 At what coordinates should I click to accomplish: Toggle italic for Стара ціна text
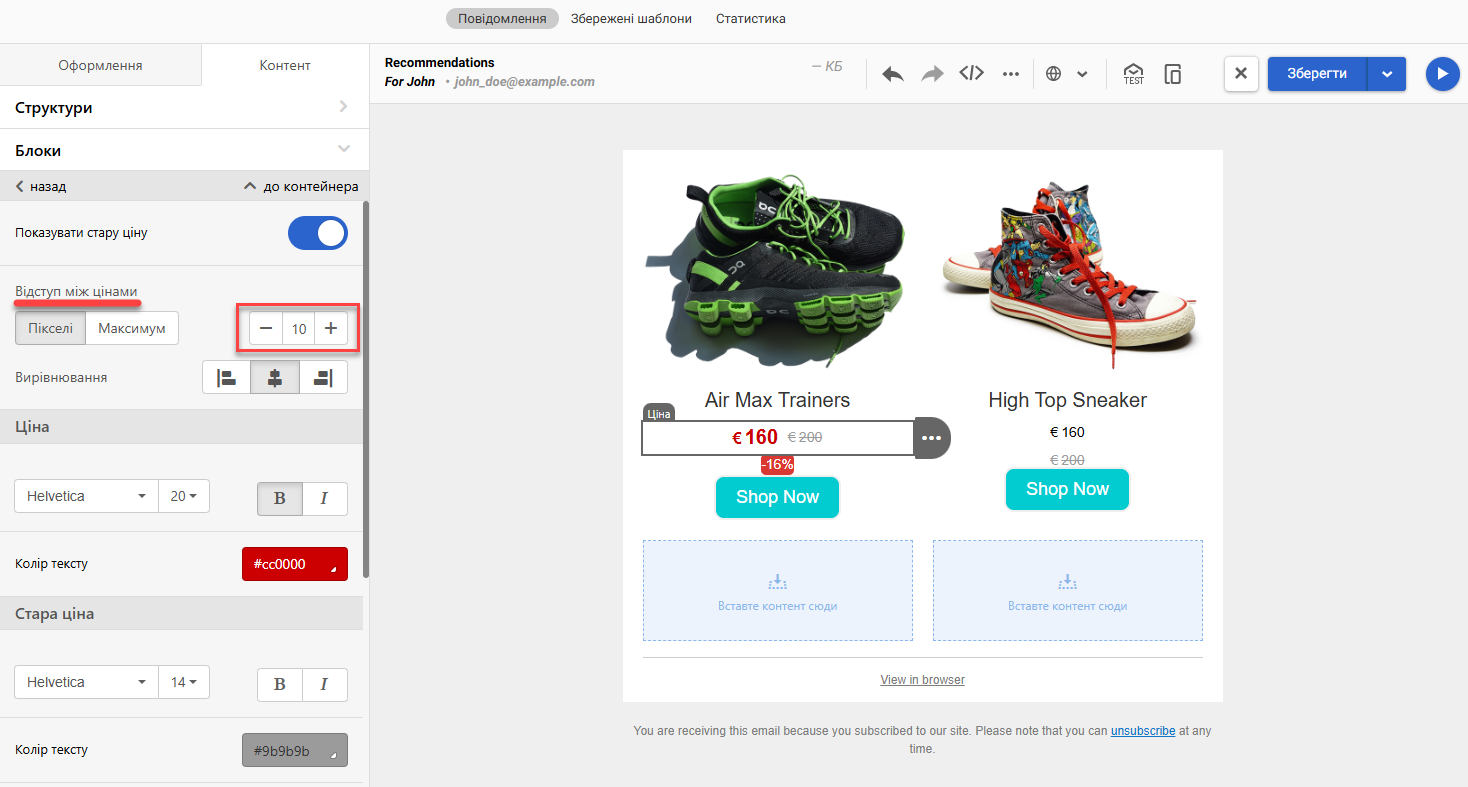325,685
